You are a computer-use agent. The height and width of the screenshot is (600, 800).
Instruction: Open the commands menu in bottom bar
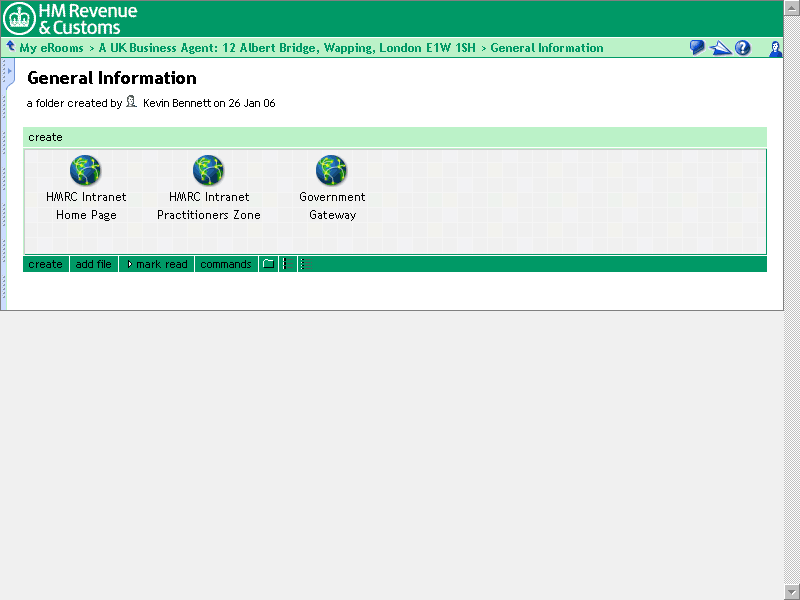tap(226, 264)
